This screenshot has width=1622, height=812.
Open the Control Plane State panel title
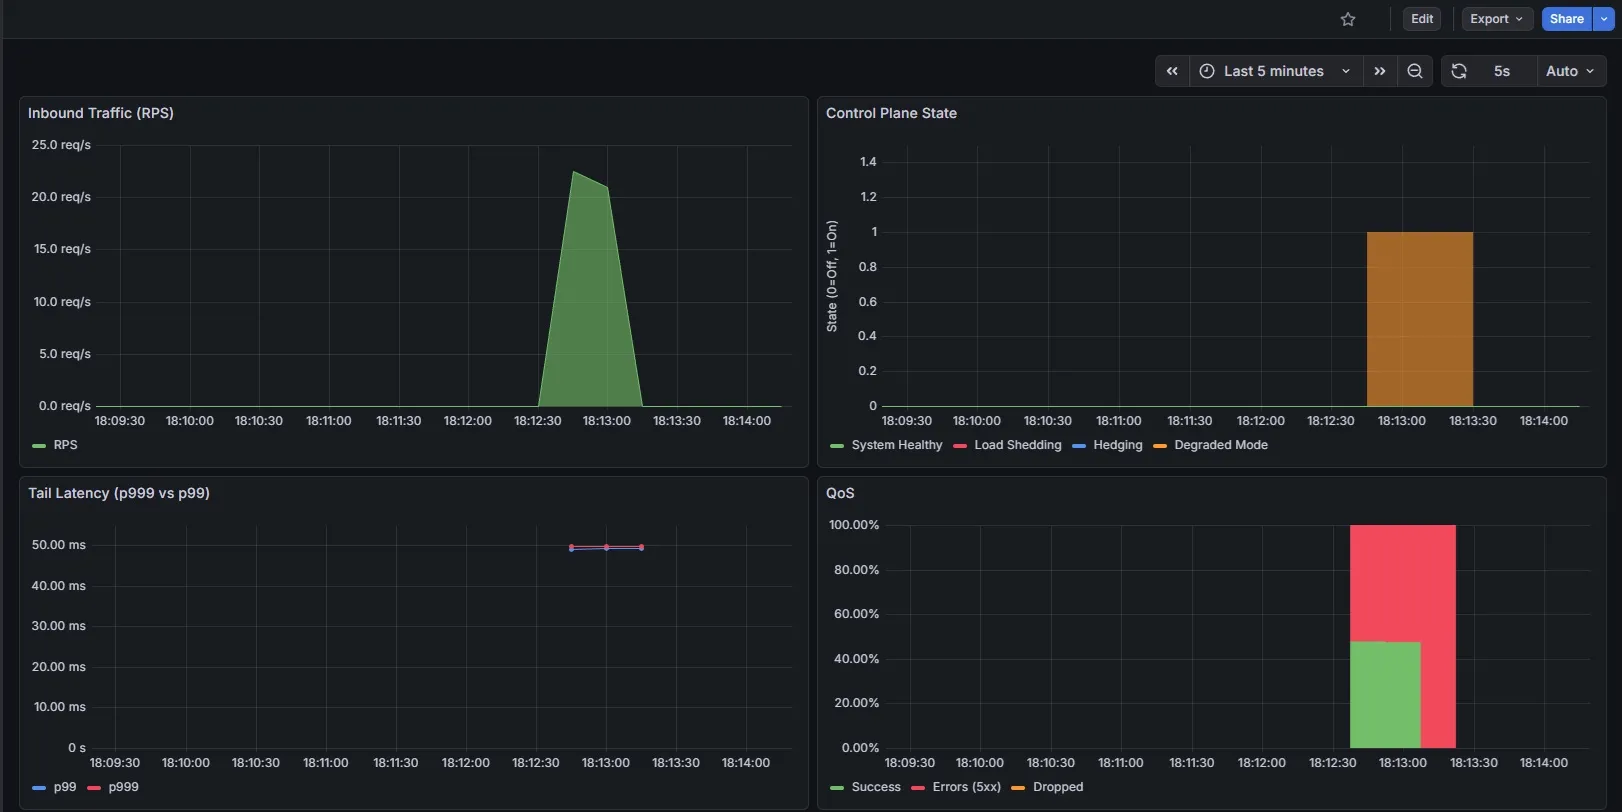(891, 113)
